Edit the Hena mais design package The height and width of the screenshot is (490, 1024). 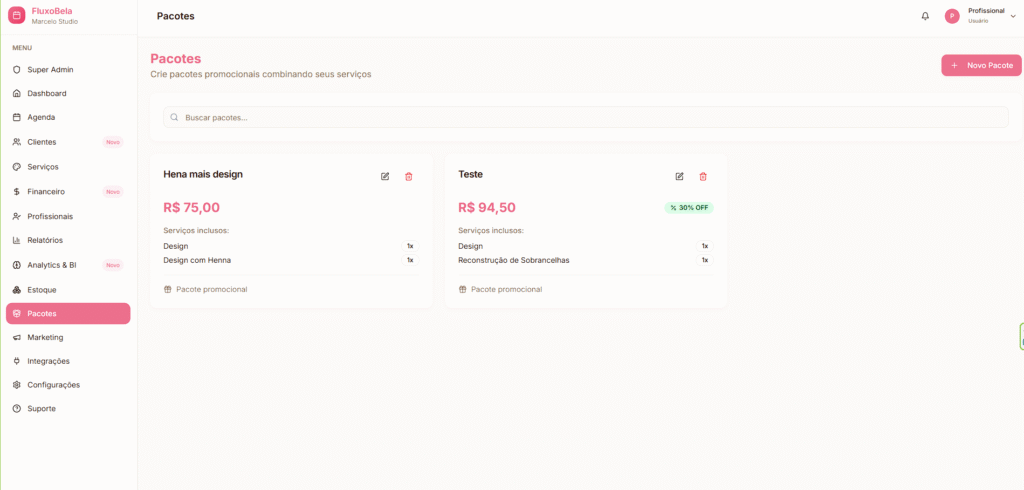(x=385, y=176)
